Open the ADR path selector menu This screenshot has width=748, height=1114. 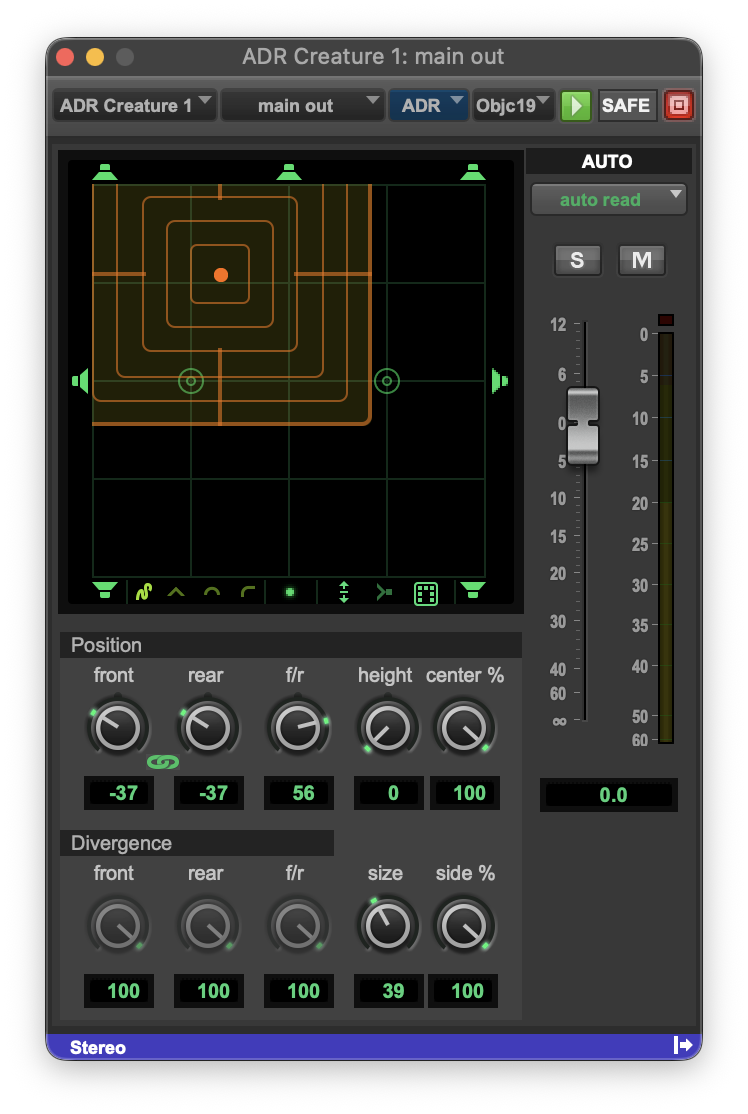(x=428, y=106)
